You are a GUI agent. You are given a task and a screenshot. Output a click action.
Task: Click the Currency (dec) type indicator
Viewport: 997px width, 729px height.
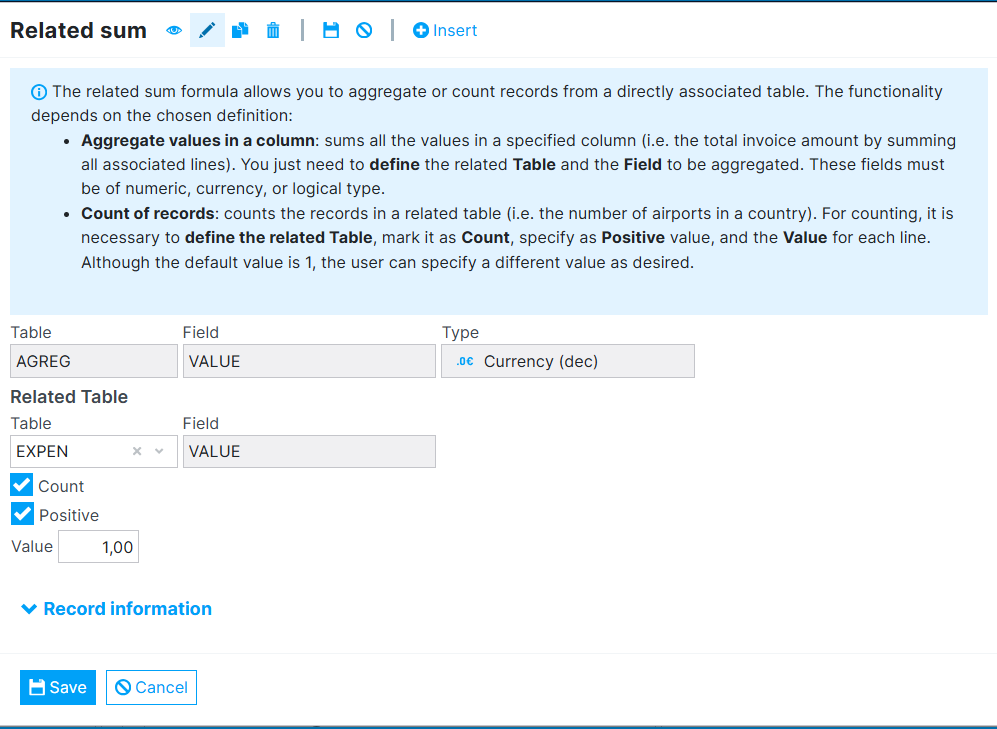pos(567,360)
